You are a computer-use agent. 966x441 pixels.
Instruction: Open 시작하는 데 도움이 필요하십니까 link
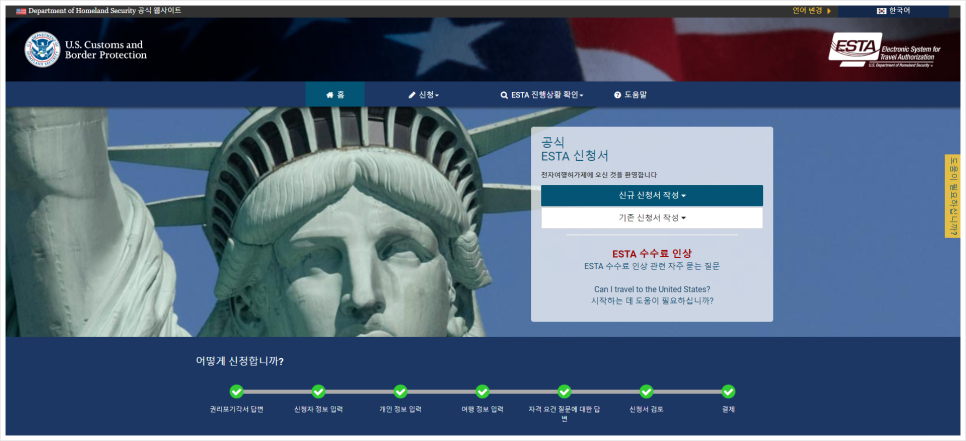pyautogui.click(x=652, y=301)
